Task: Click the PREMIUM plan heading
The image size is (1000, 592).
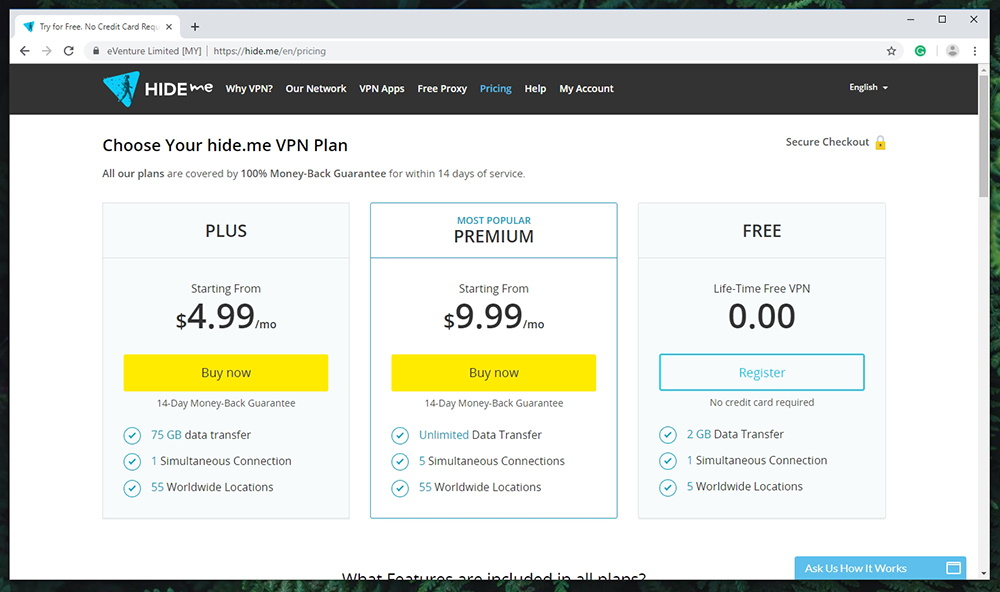Action: [x=494, y=237]
